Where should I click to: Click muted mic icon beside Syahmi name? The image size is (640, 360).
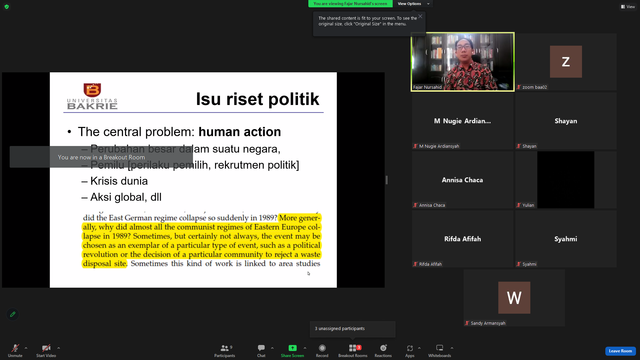point(519,264)
